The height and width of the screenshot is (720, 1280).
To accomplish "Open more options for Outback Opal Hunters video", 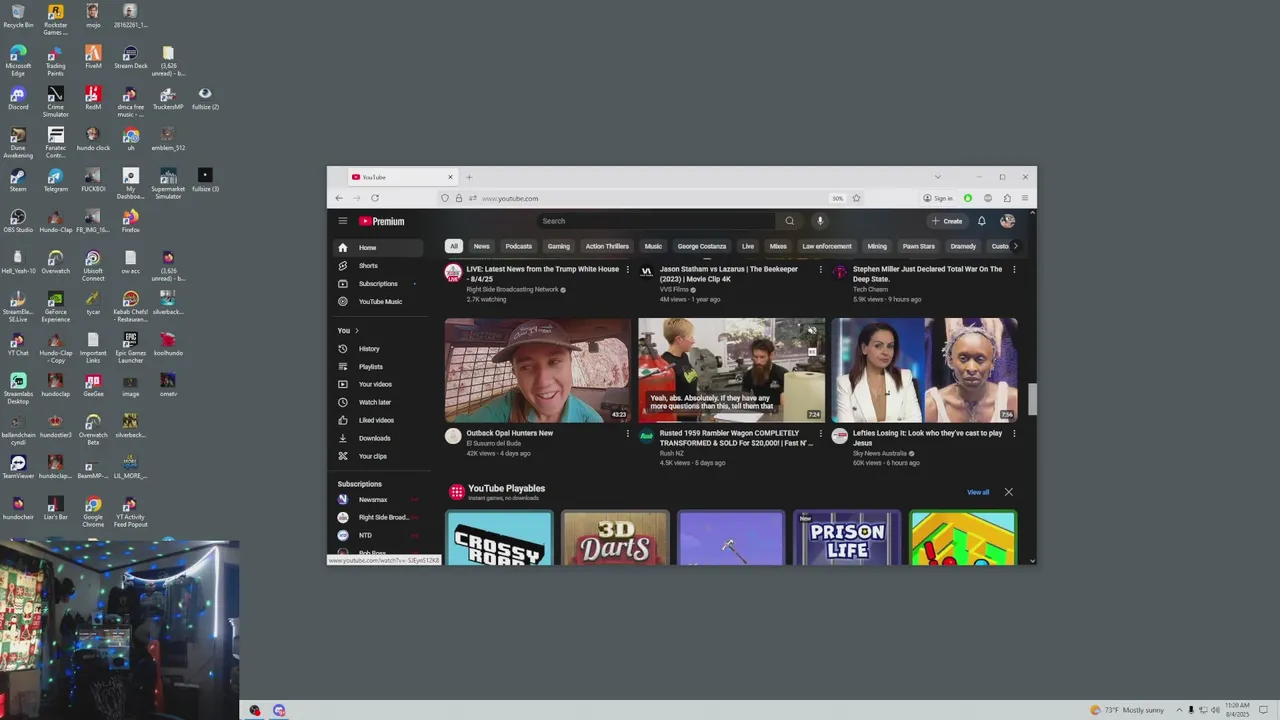I will (x=628, y=433).
